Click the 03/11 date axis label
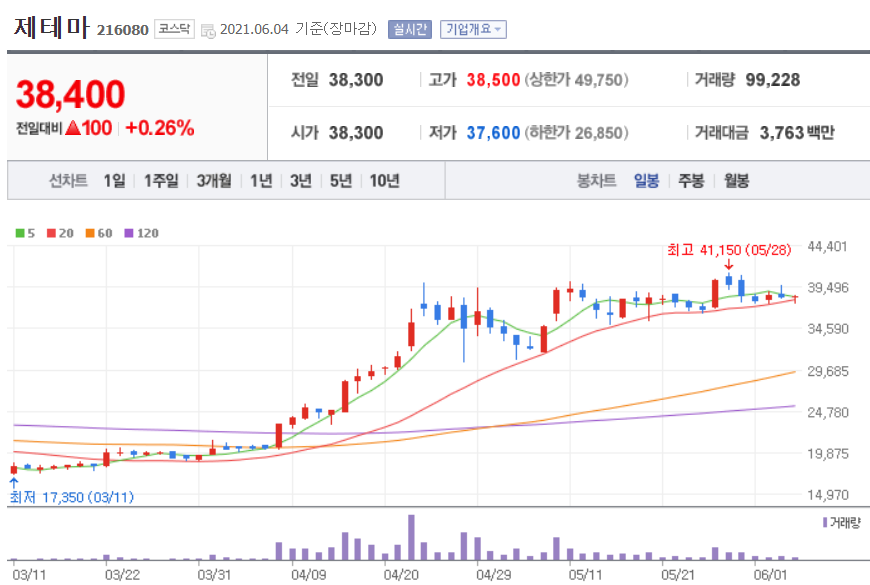This screenshot has height=585, width=870. 29,575
